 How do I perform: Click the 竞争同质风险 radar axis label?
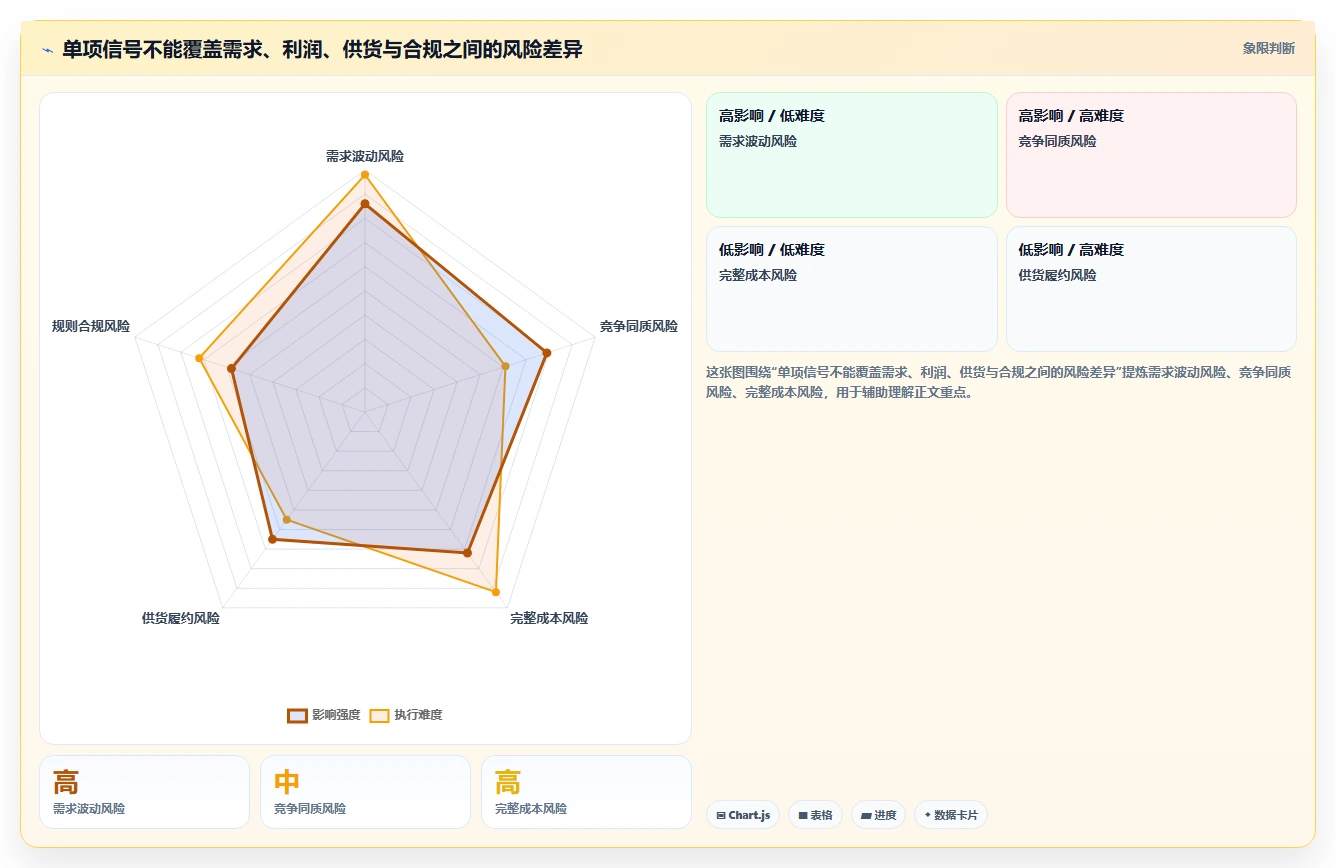(x=638, y=326)
